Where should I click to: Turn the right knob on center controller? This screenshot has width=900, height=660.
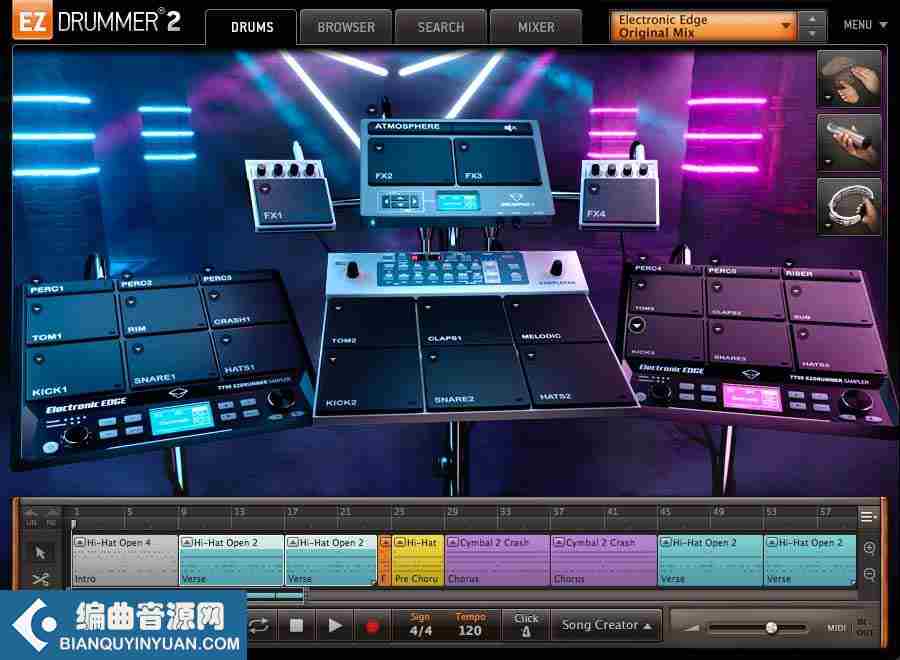(x=556, y=267)
